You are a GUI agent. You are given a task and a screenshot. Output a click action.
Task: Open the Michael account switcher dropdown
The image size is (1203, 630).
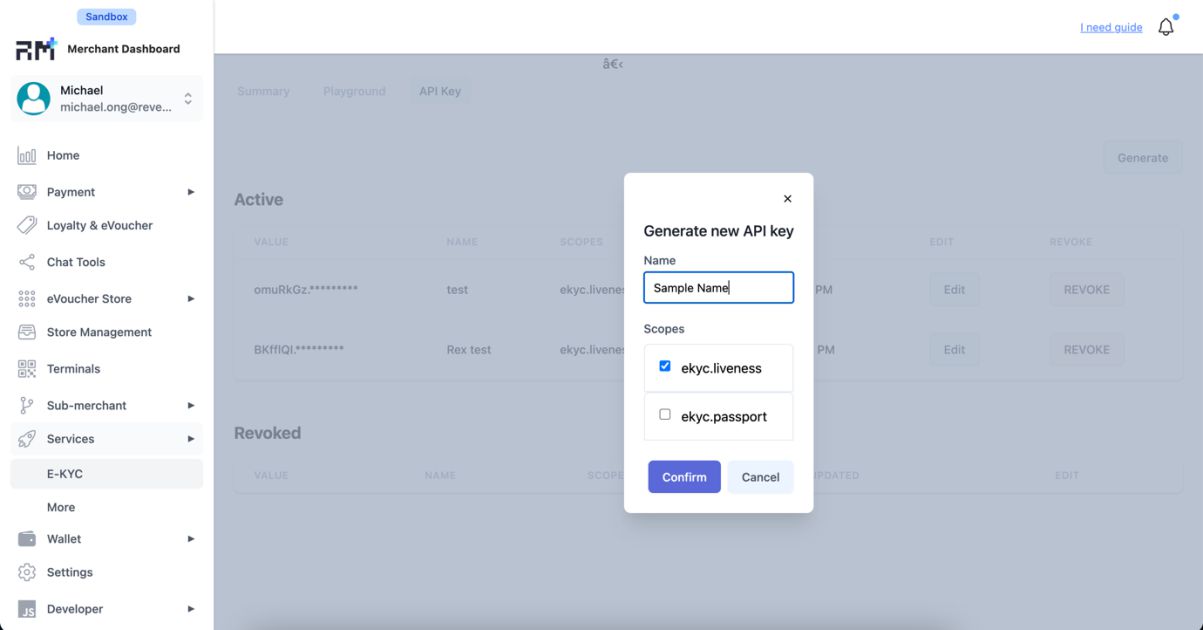107,99
